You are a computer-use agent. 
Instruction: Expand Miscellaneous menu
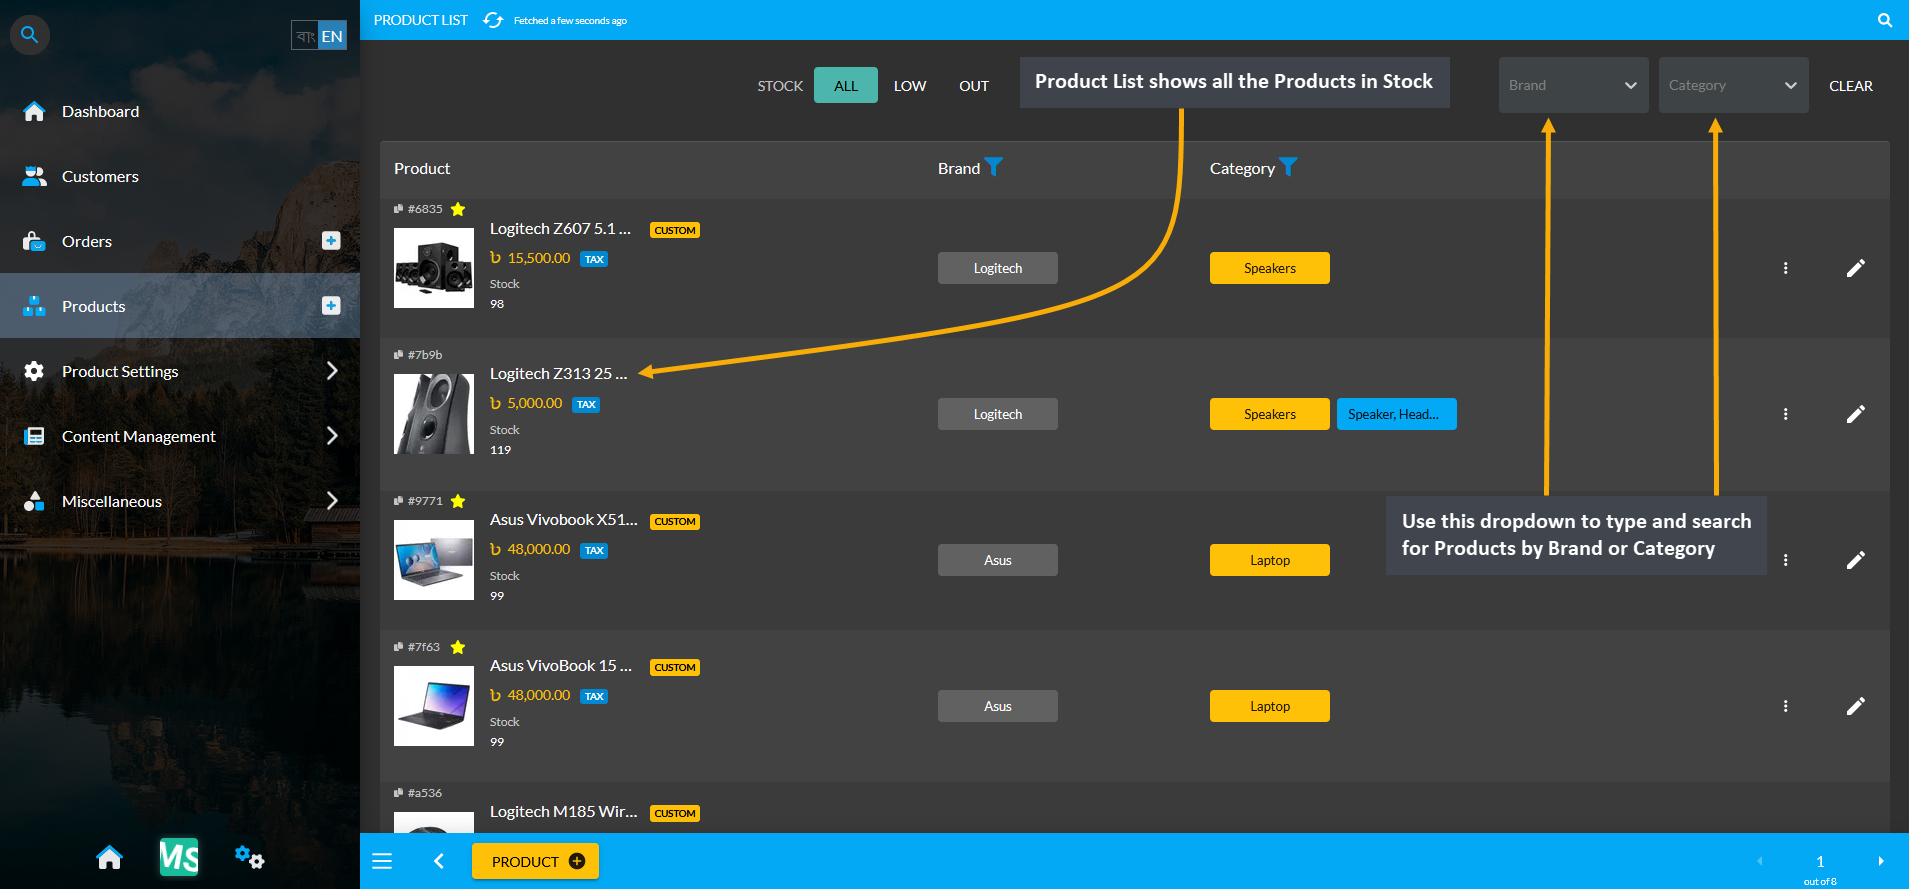(x=180, y=501)
